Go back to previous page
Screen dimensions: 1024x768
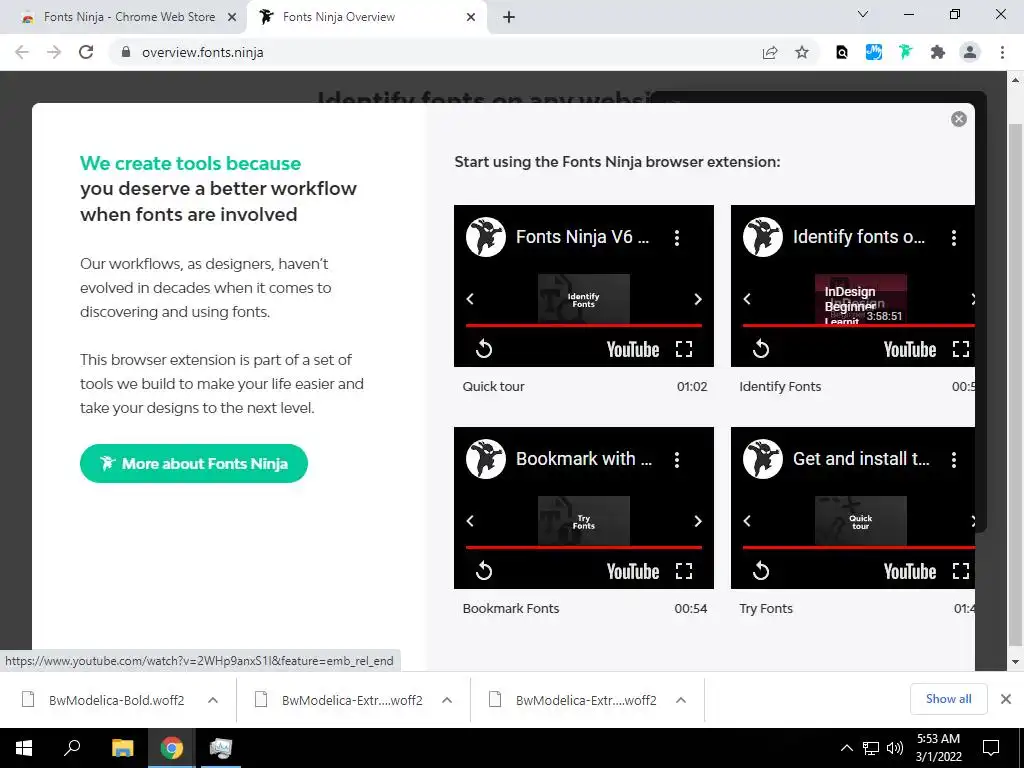click(x=22, y=52)
